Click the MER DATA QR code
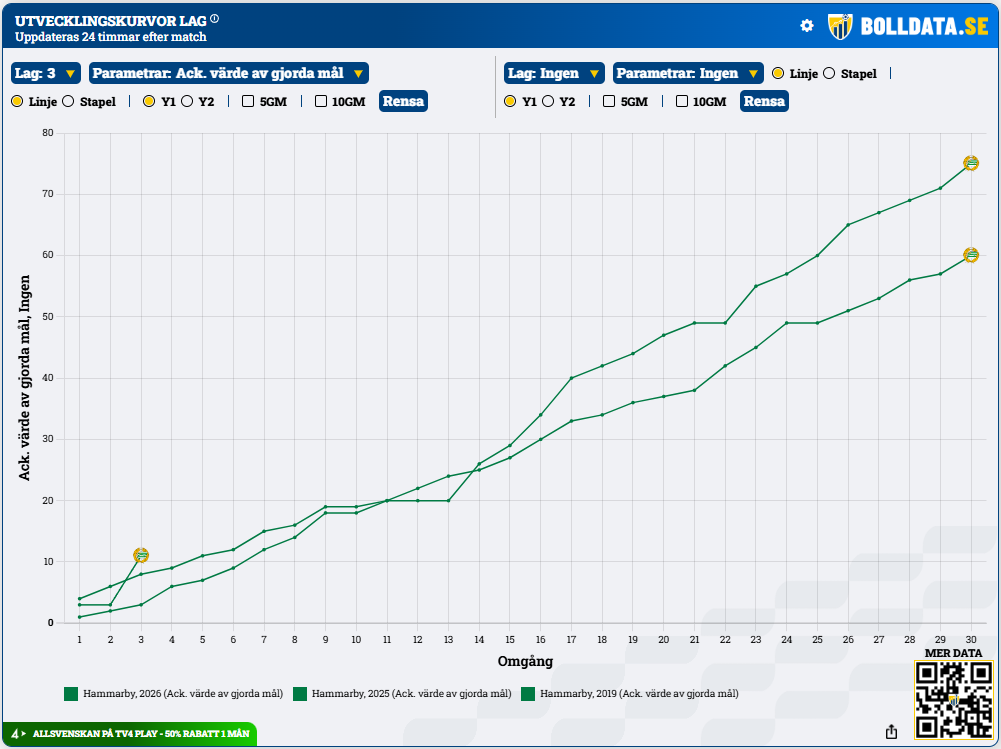The image size is (1001, 749). coord(952,699)
